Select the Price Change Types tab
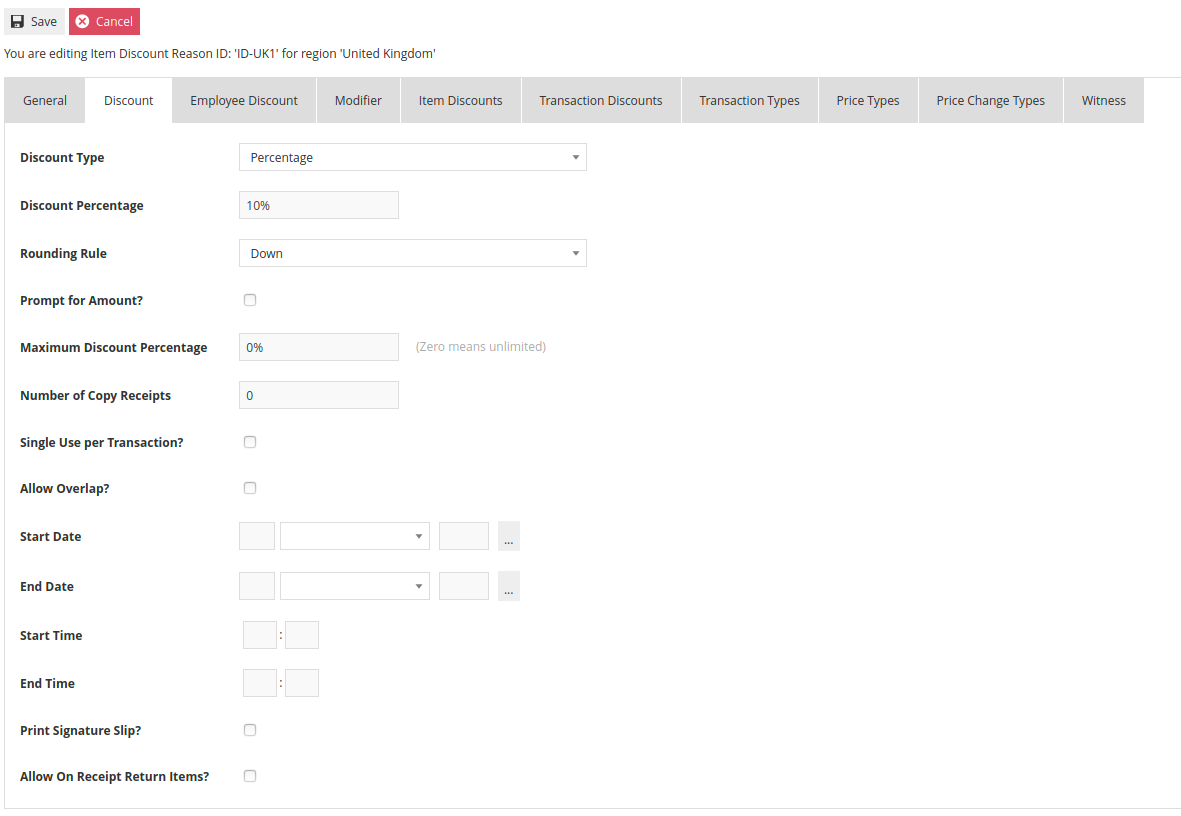Viewport: 1181px width, 816px height. 990,100
